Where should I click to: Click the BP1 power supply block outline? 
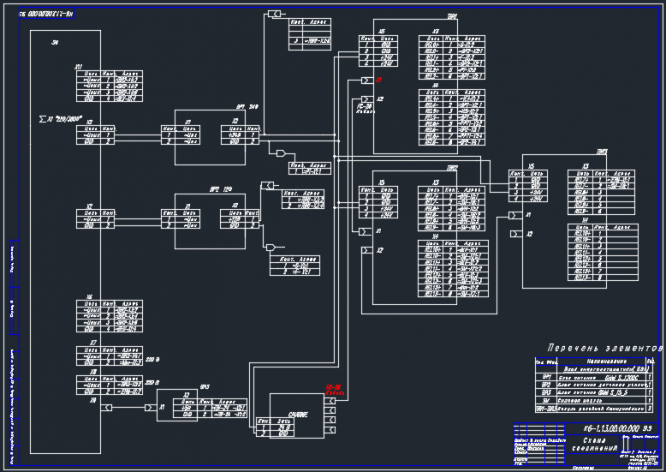point(210,137)
